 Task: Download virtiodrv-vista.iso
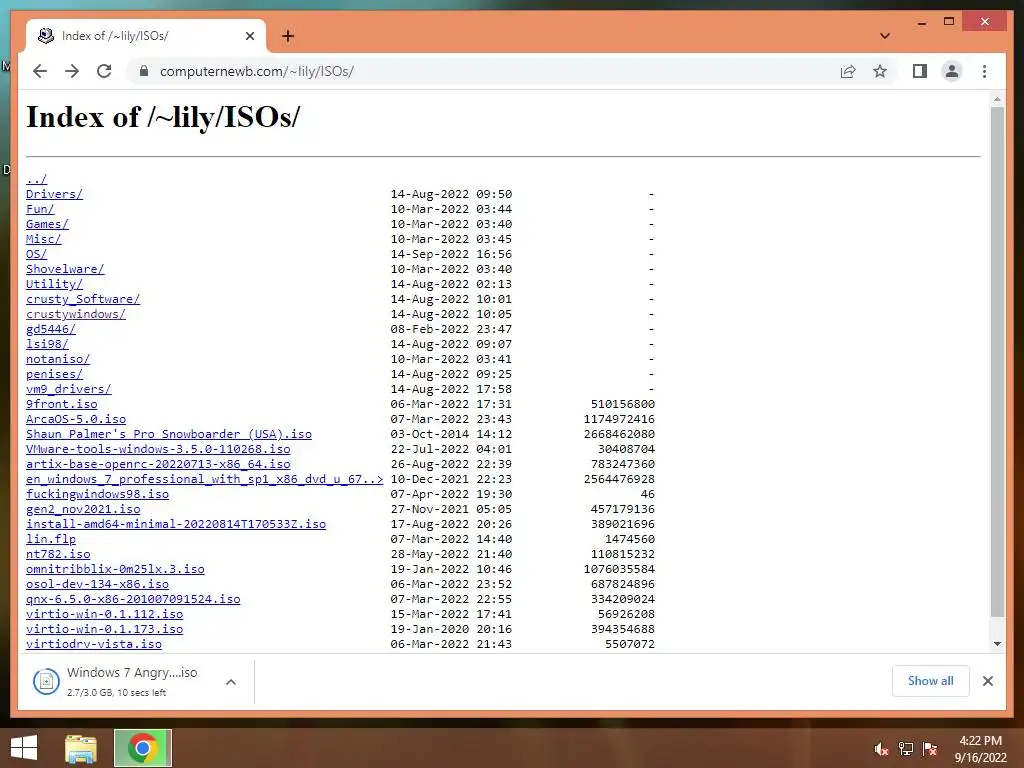[94, 645]
